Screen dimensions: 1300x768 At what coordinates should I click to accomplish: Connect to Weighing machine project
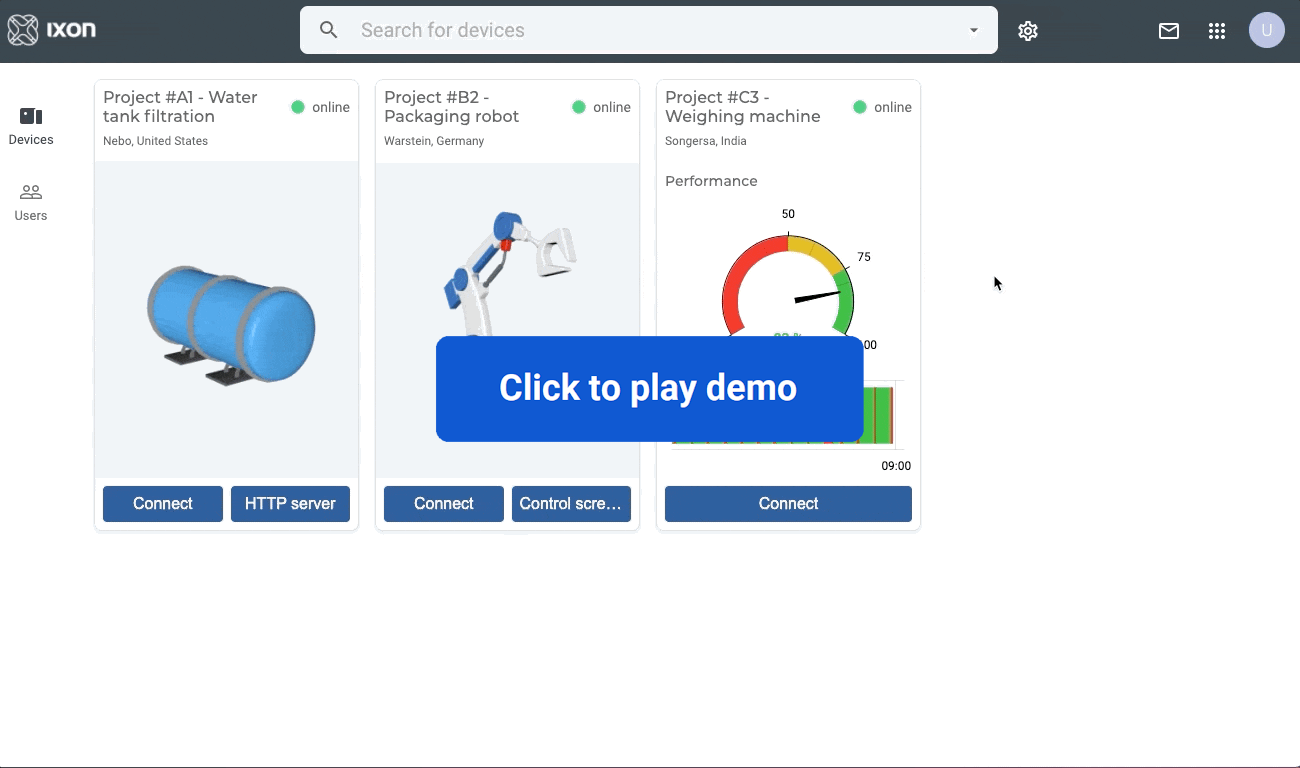[x=788, y=503]
